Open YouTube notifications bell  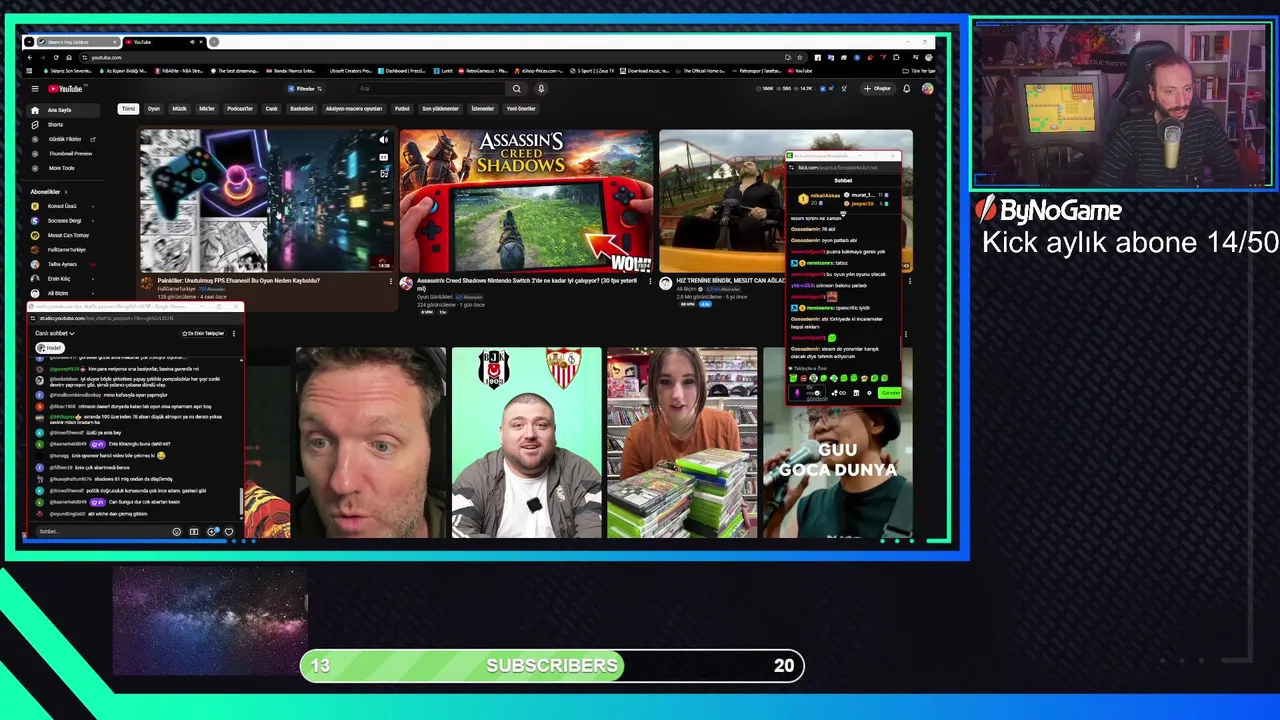tap(906, 89)
